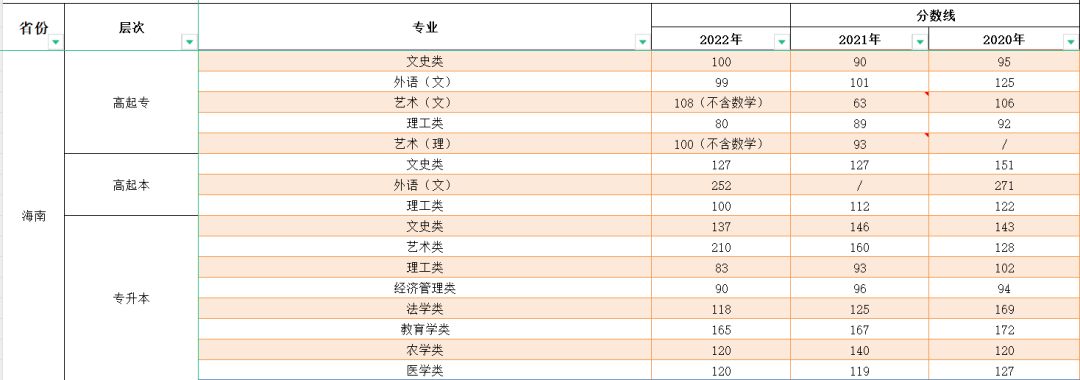Click the 医学类 major cell
Viewport: 1080px width, 380px height.
425,370
